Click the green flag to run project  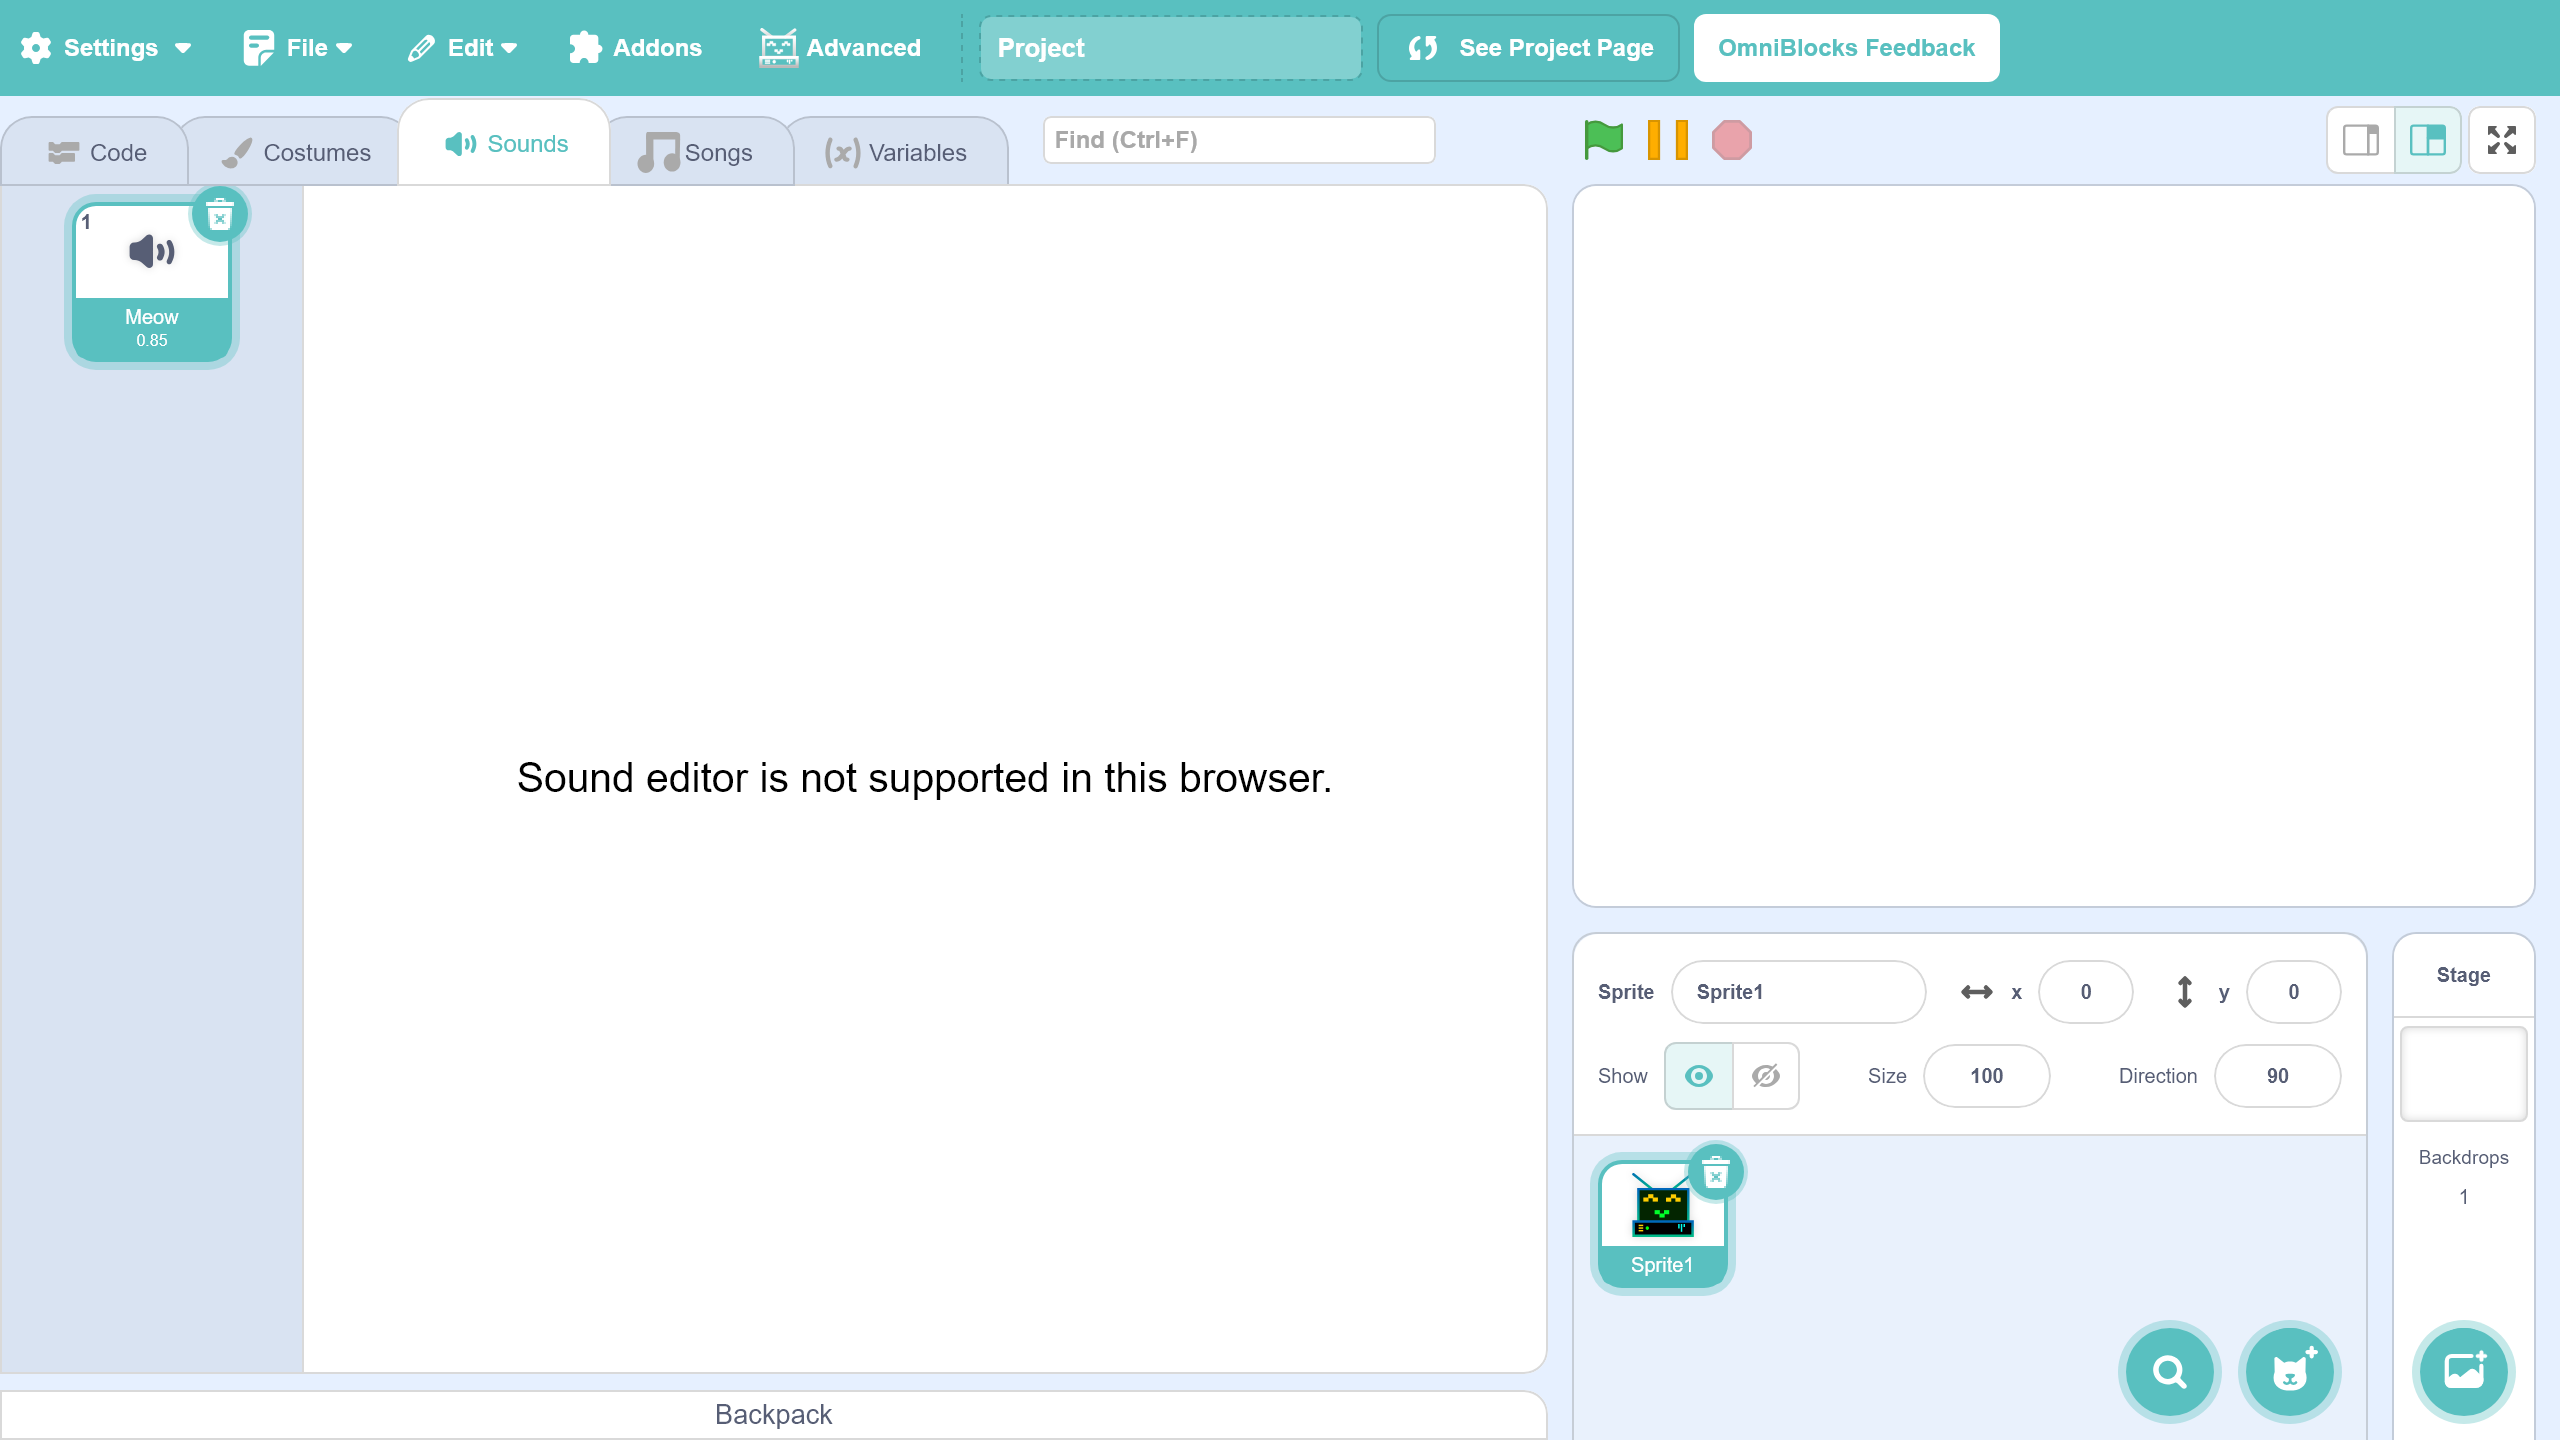(1603, 140)
